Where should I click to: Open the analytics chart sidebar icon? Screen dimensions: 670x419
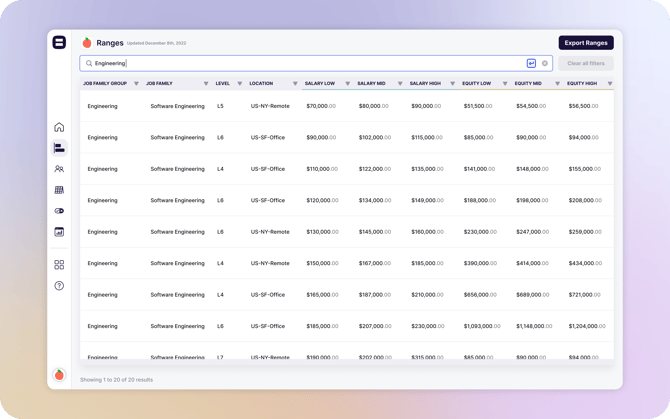point(59,231)
